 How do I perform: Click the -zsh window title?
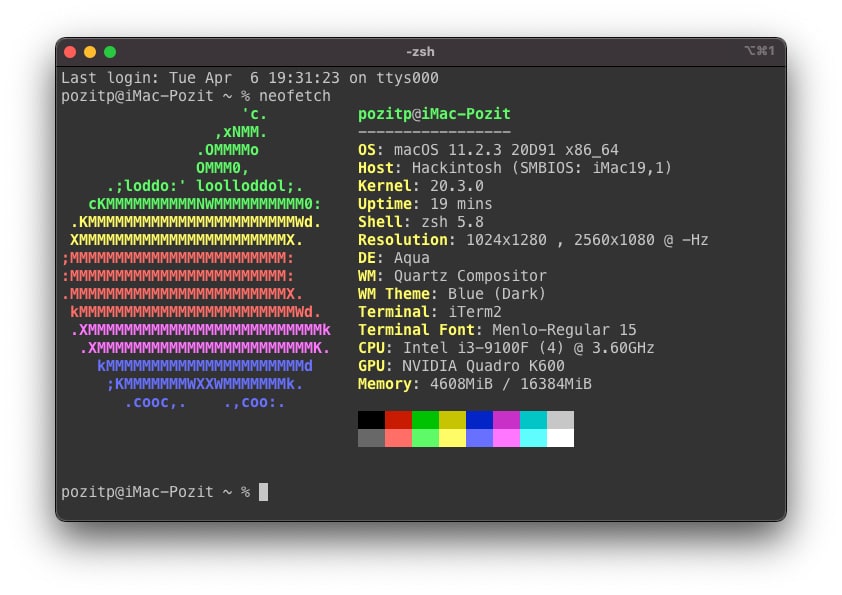point(420,52)
